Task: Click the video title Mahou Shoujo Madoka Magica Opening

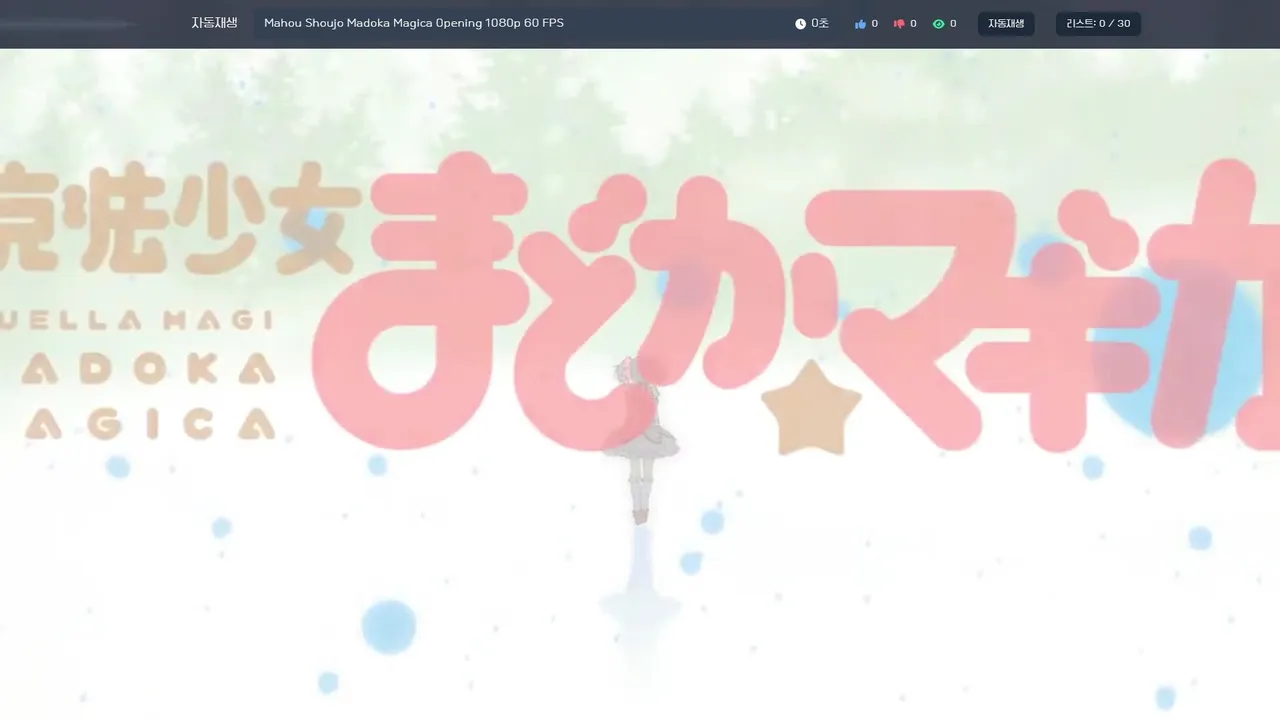Action: [x=414, y=23]
